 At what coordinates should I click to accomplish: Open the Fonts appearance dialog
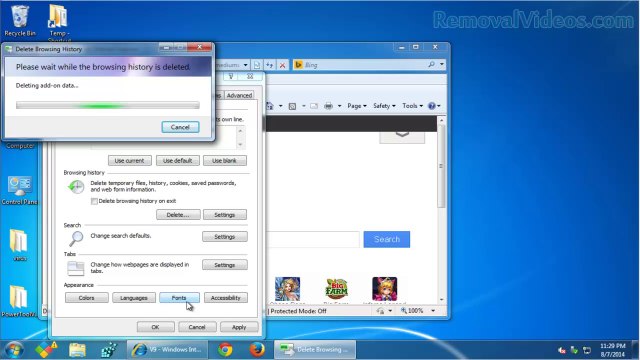pos(179,298)
